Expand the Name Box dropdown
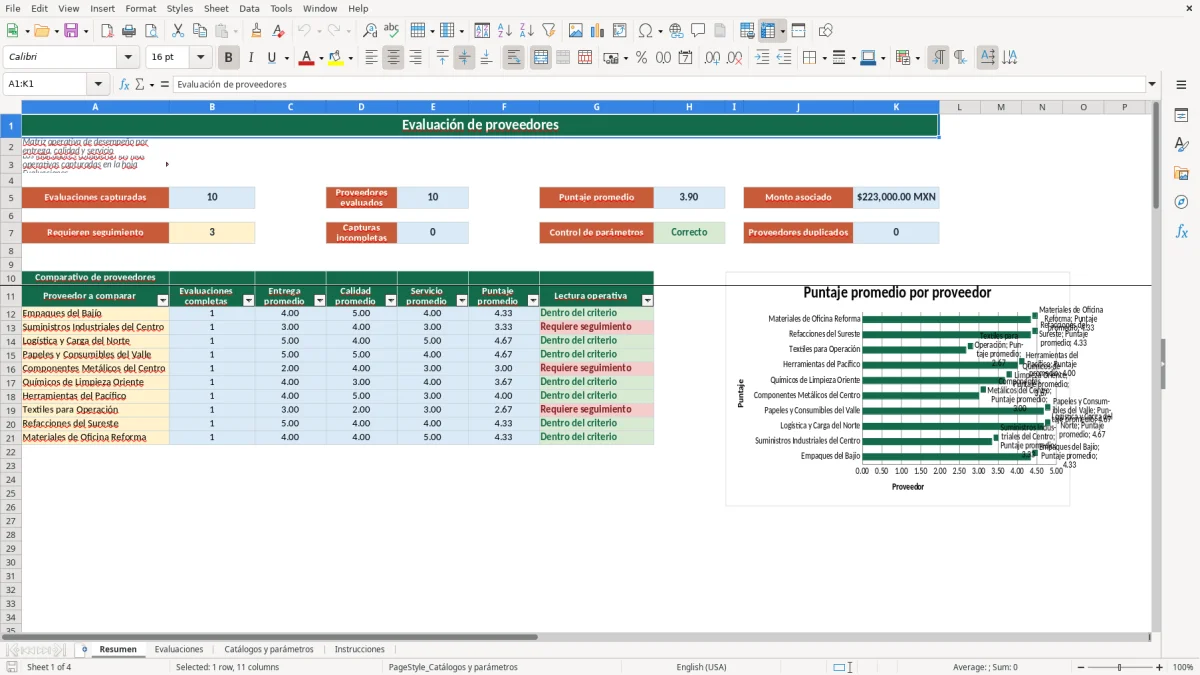Screen dimensions: 1200x675 pyautogui.click(x=98, y=85)
